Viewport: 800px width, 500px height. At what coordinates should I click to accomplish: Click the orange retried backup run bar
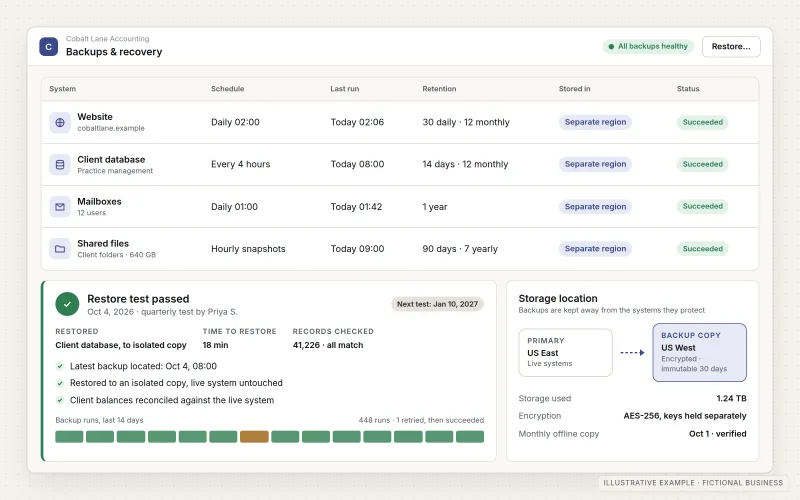click(254, 437)
